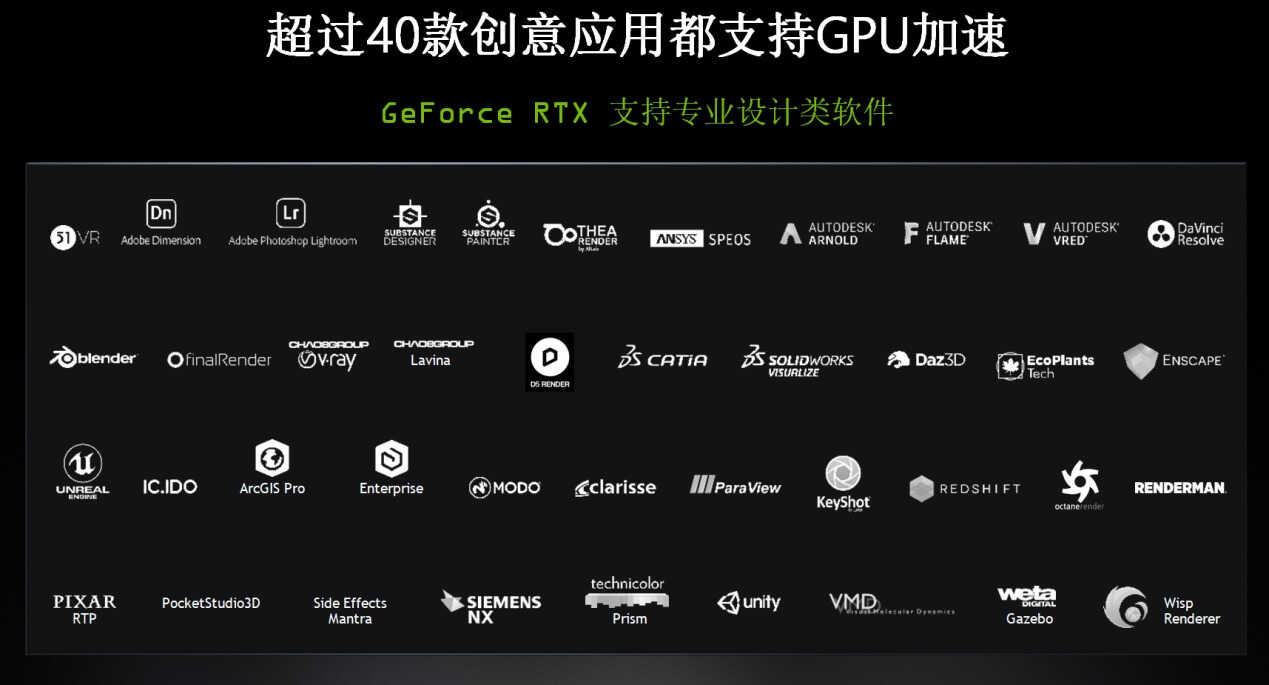Click the Side Effects Mantra text
This screenshot has width=1269, height=685.
tap(350, 611)
